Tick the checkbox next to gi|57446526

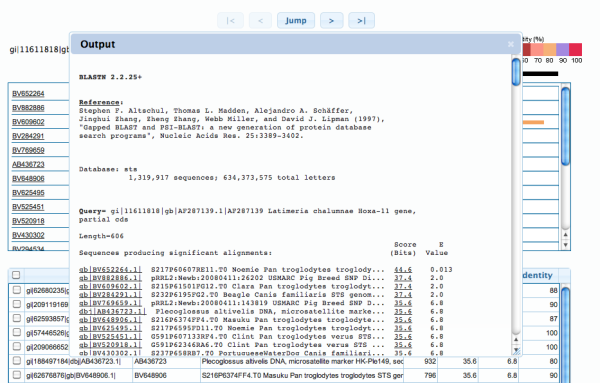(16, 332)
